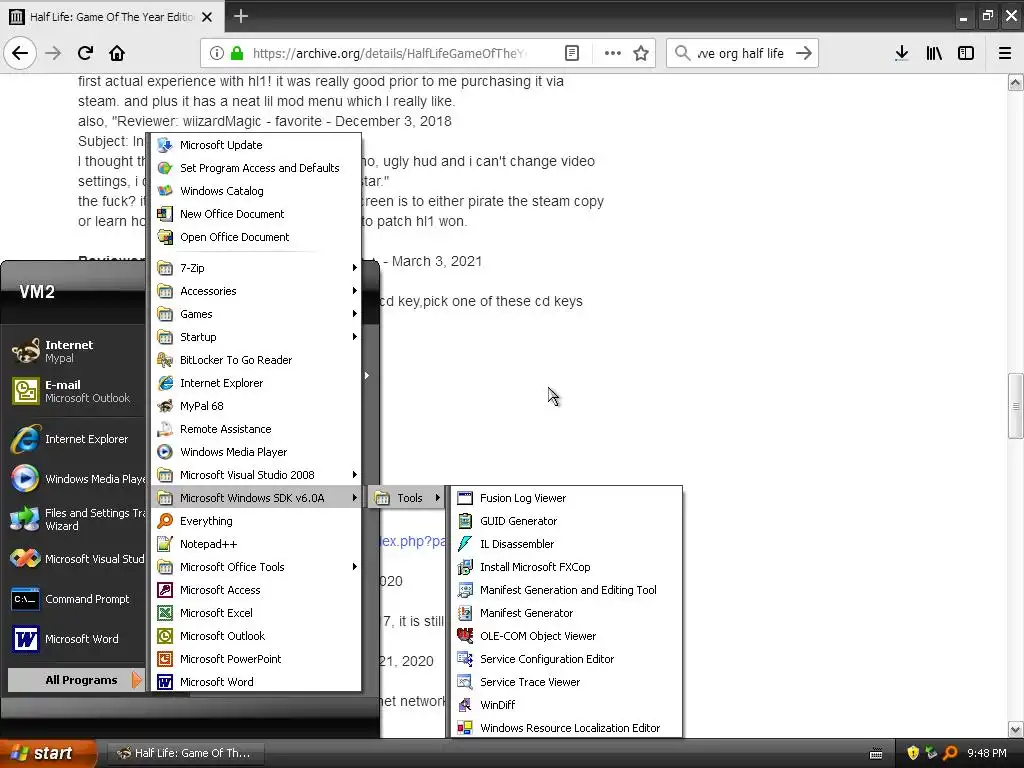Image resolution: width=1024 pixels, height=768 pixels.
Task: Go back in browser history
Action: tap(20, 54)
